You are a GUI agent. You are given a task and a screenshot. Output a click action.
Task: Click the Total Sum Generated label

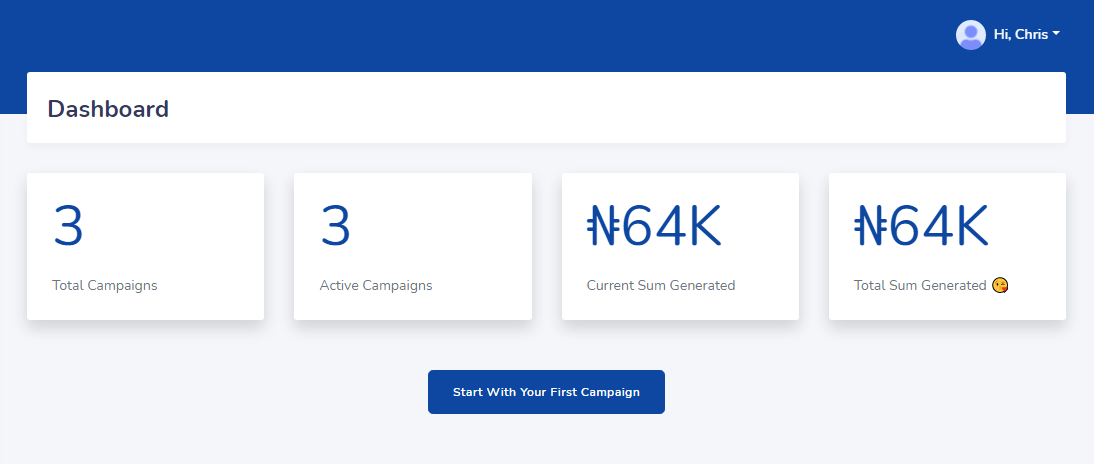click(920, 286)
